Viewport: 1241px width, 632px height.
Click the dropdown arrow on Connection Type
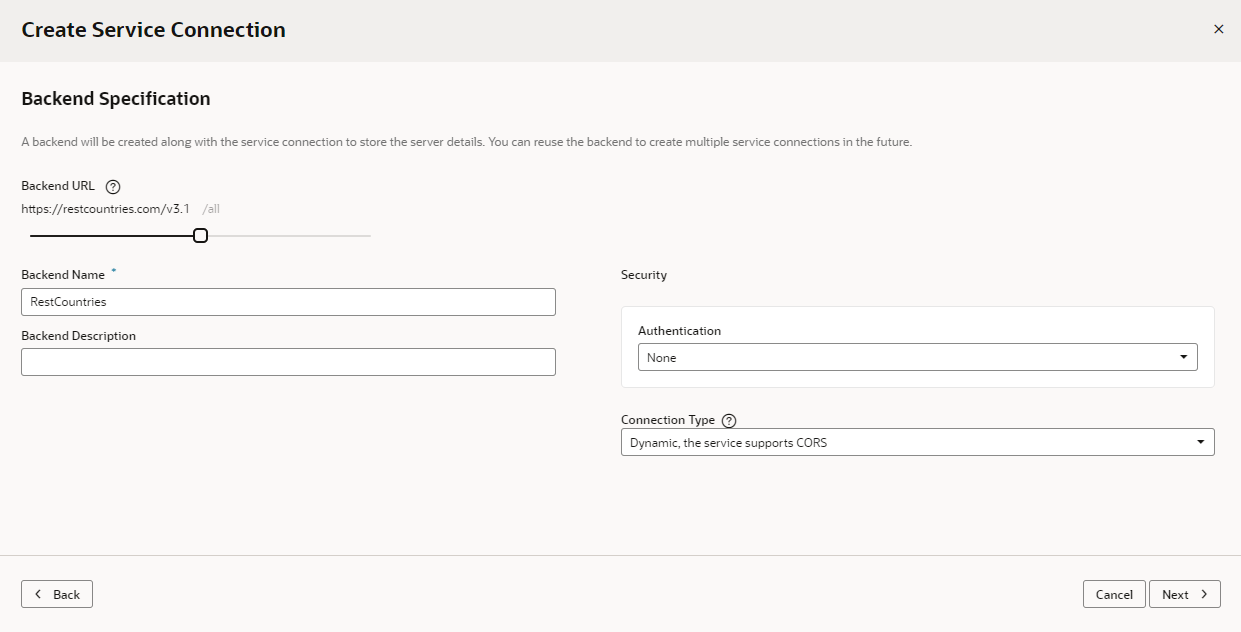pos(1200,441)
